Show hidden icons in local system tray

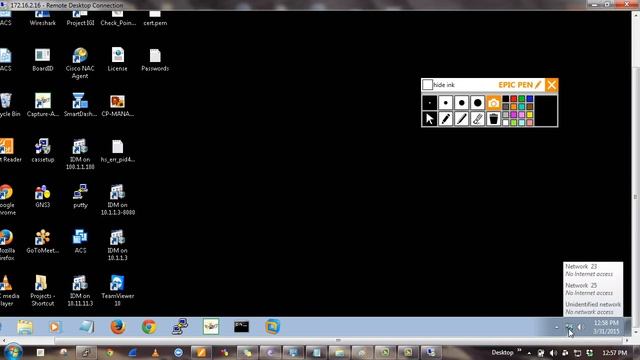tap(529, 353)
